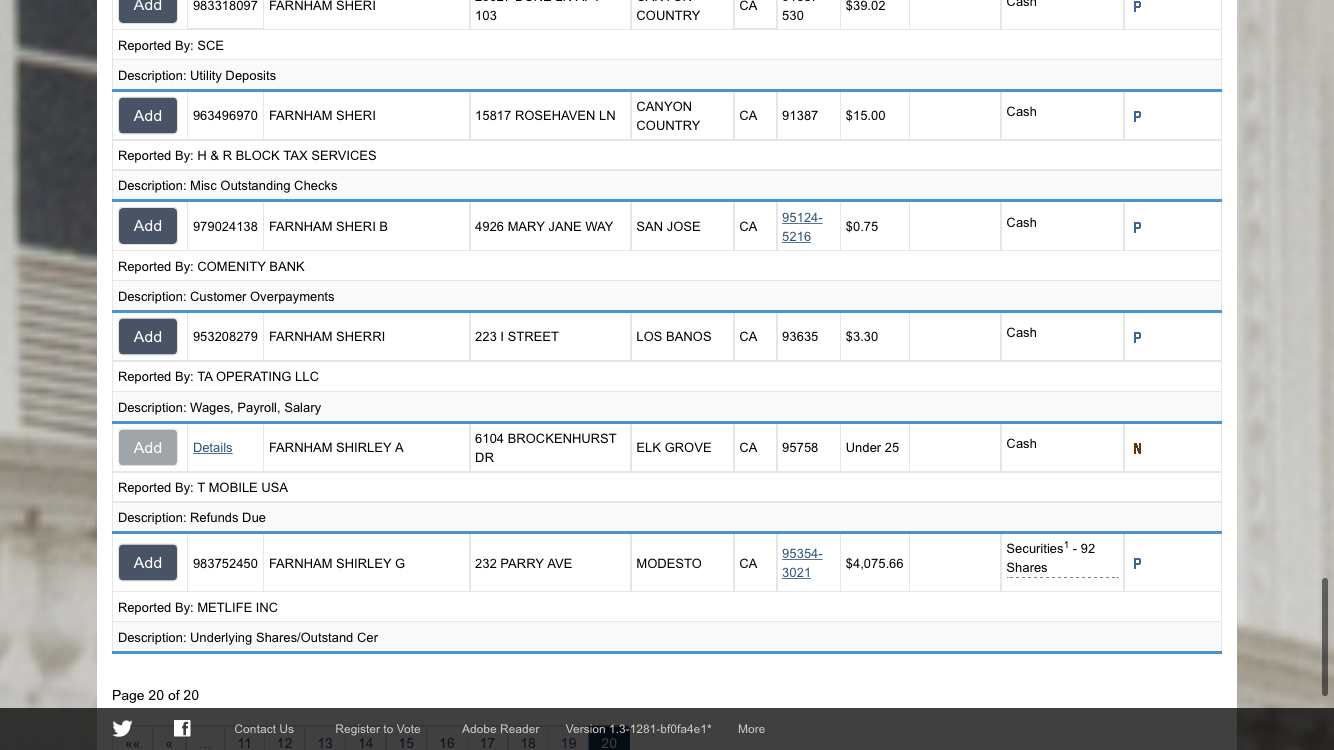Click Reported By: METLIFE INC text
The width and height of the screenshot is (1334, 750).
198,608
